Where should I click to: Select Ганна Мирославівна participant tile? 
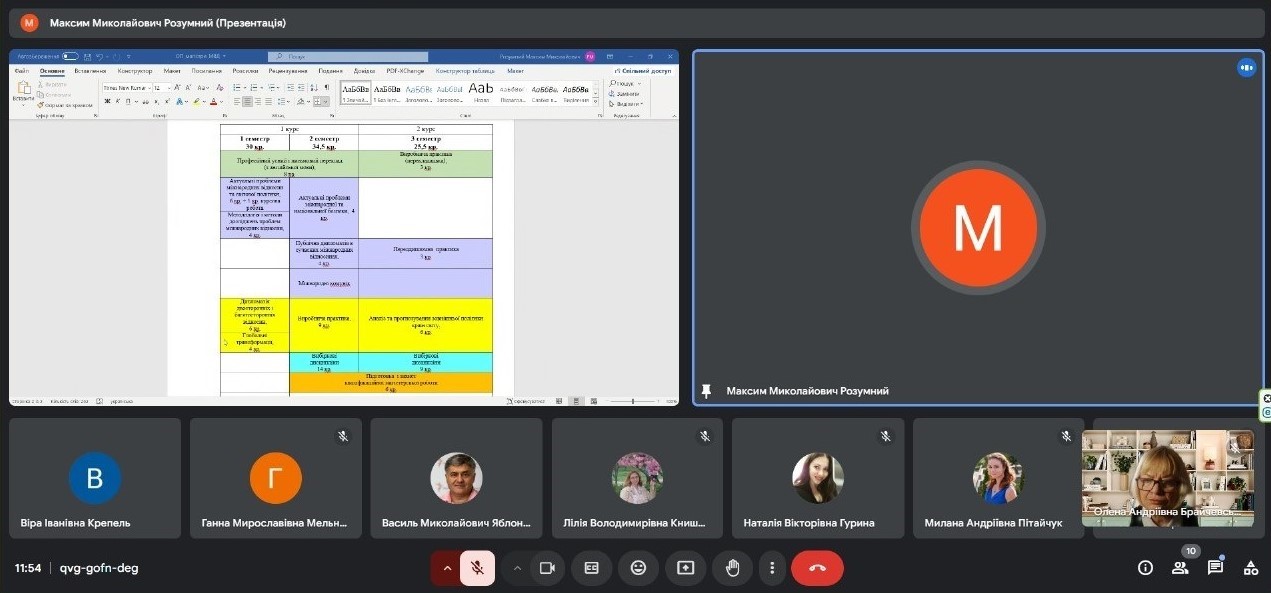276,478
